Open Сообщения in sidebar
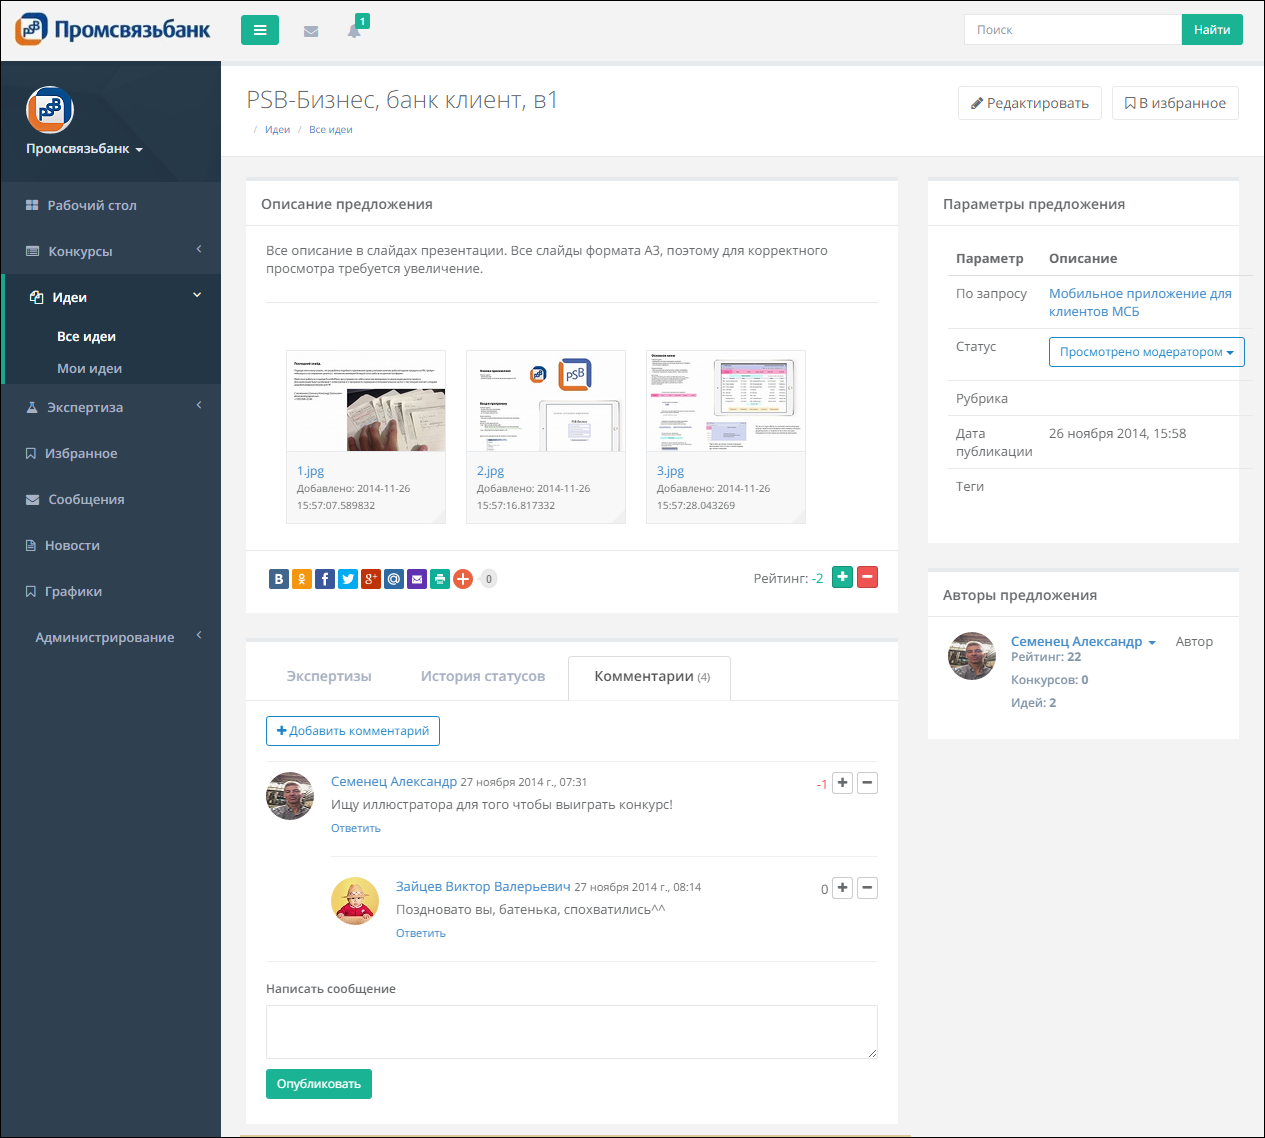Screen dimensions: 1265x1138 pyautogui.click(x=111, y=499)
